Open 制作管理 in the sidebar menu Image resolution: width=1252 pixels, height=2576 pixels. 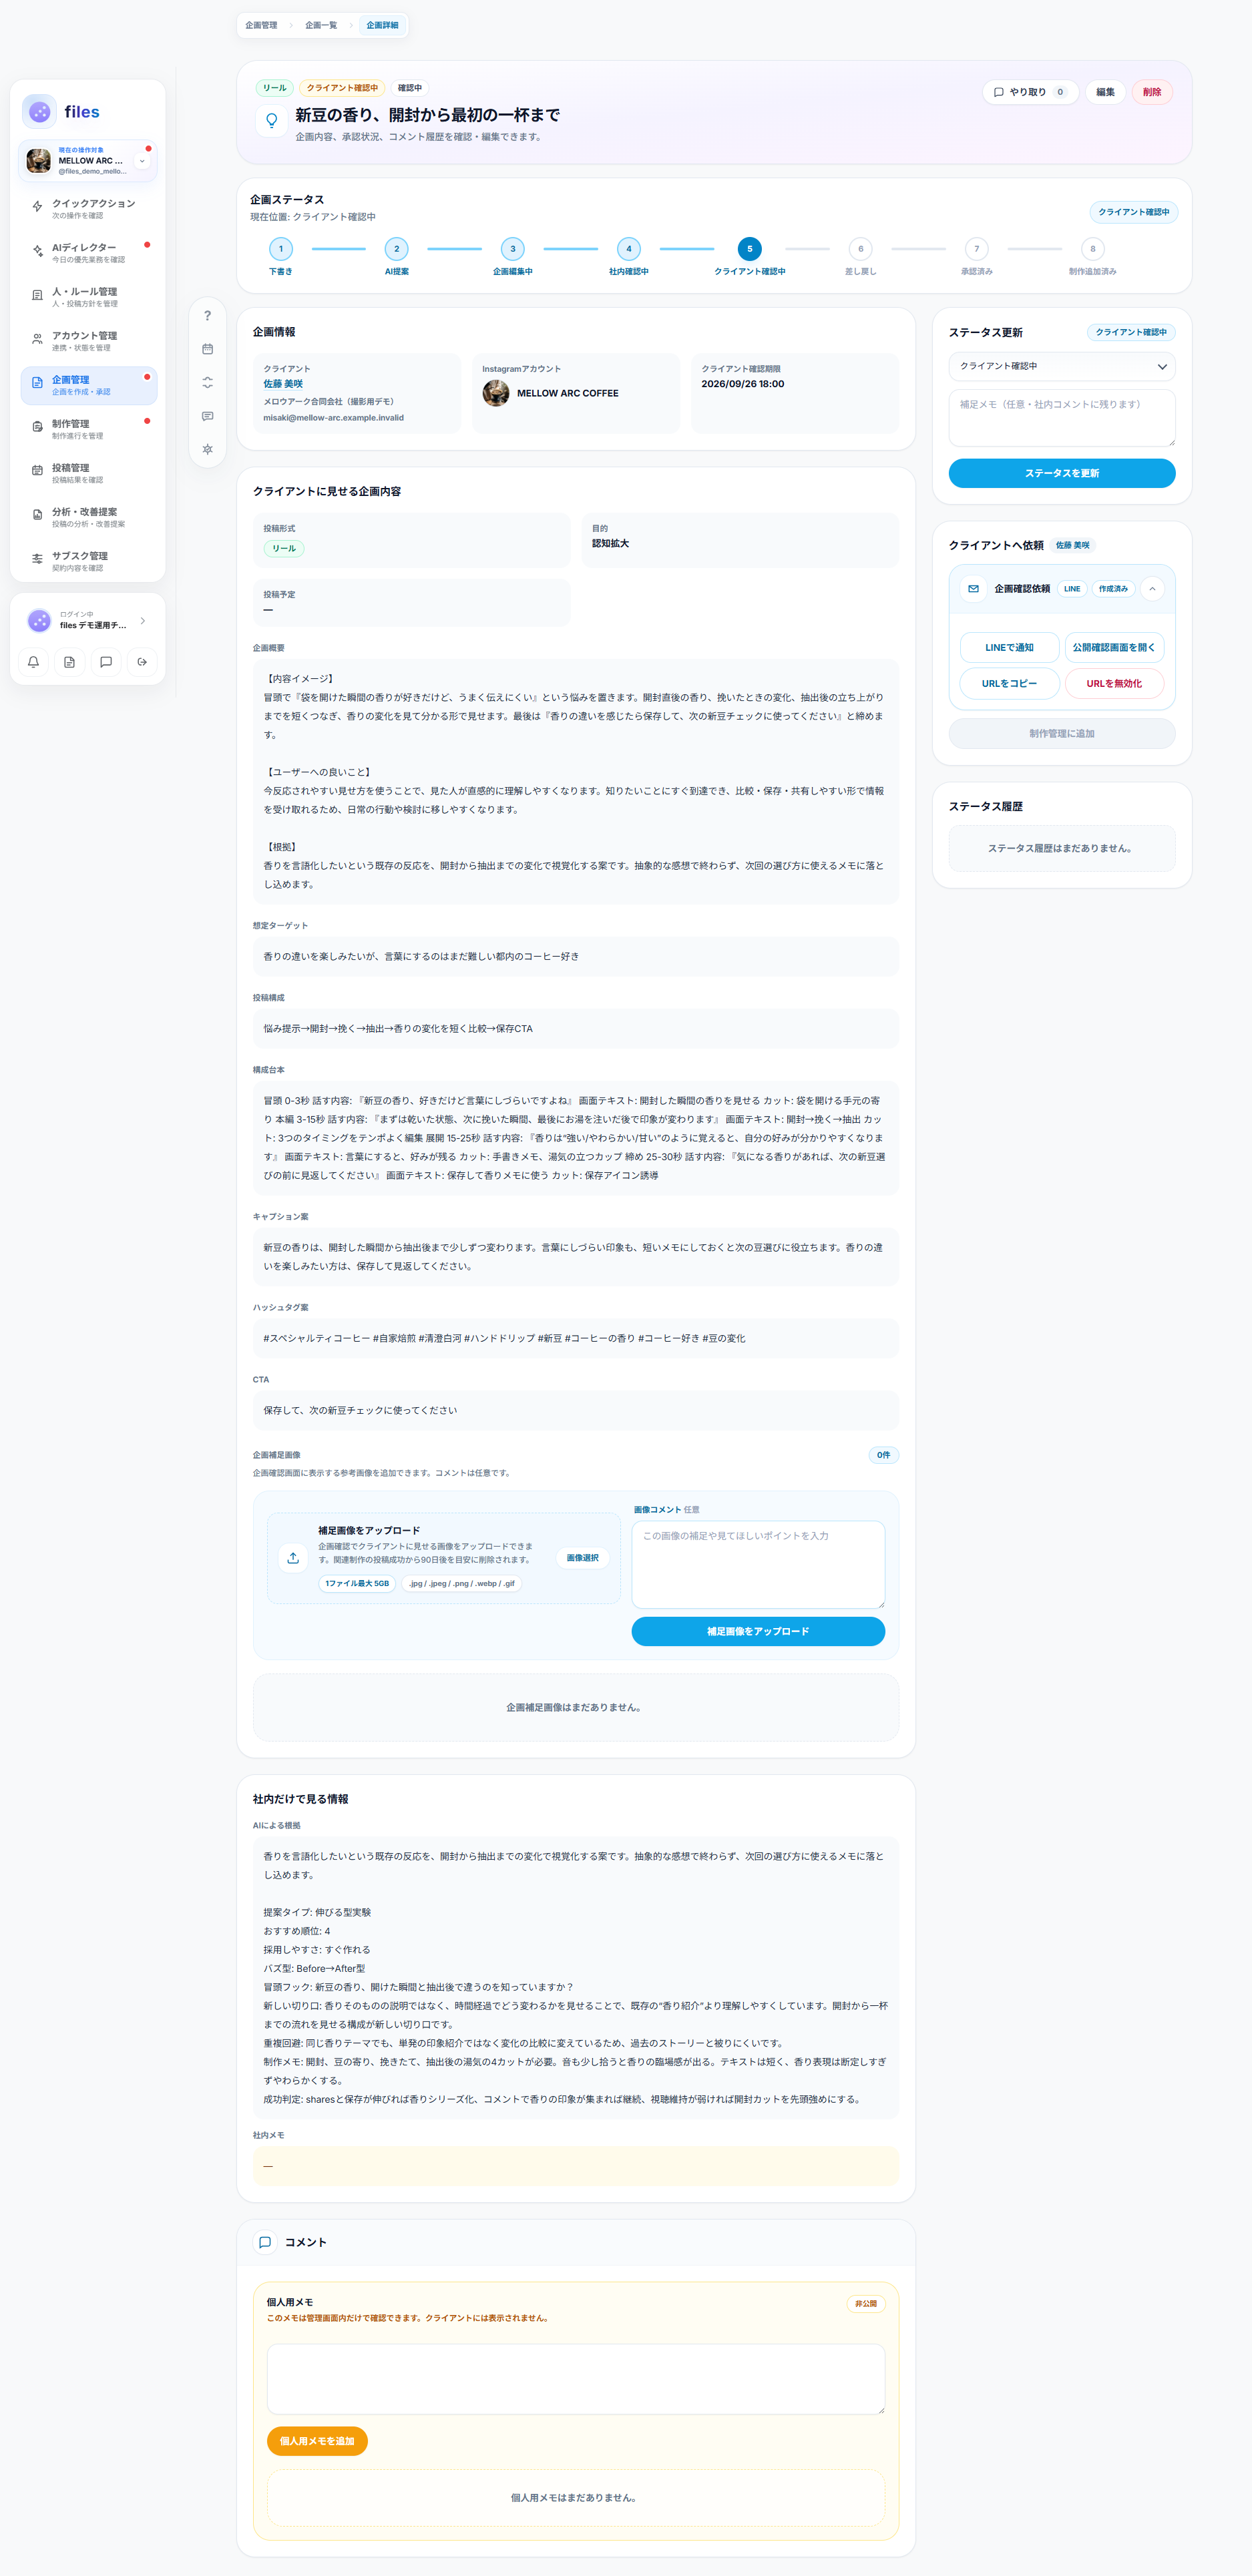(89, 429)
